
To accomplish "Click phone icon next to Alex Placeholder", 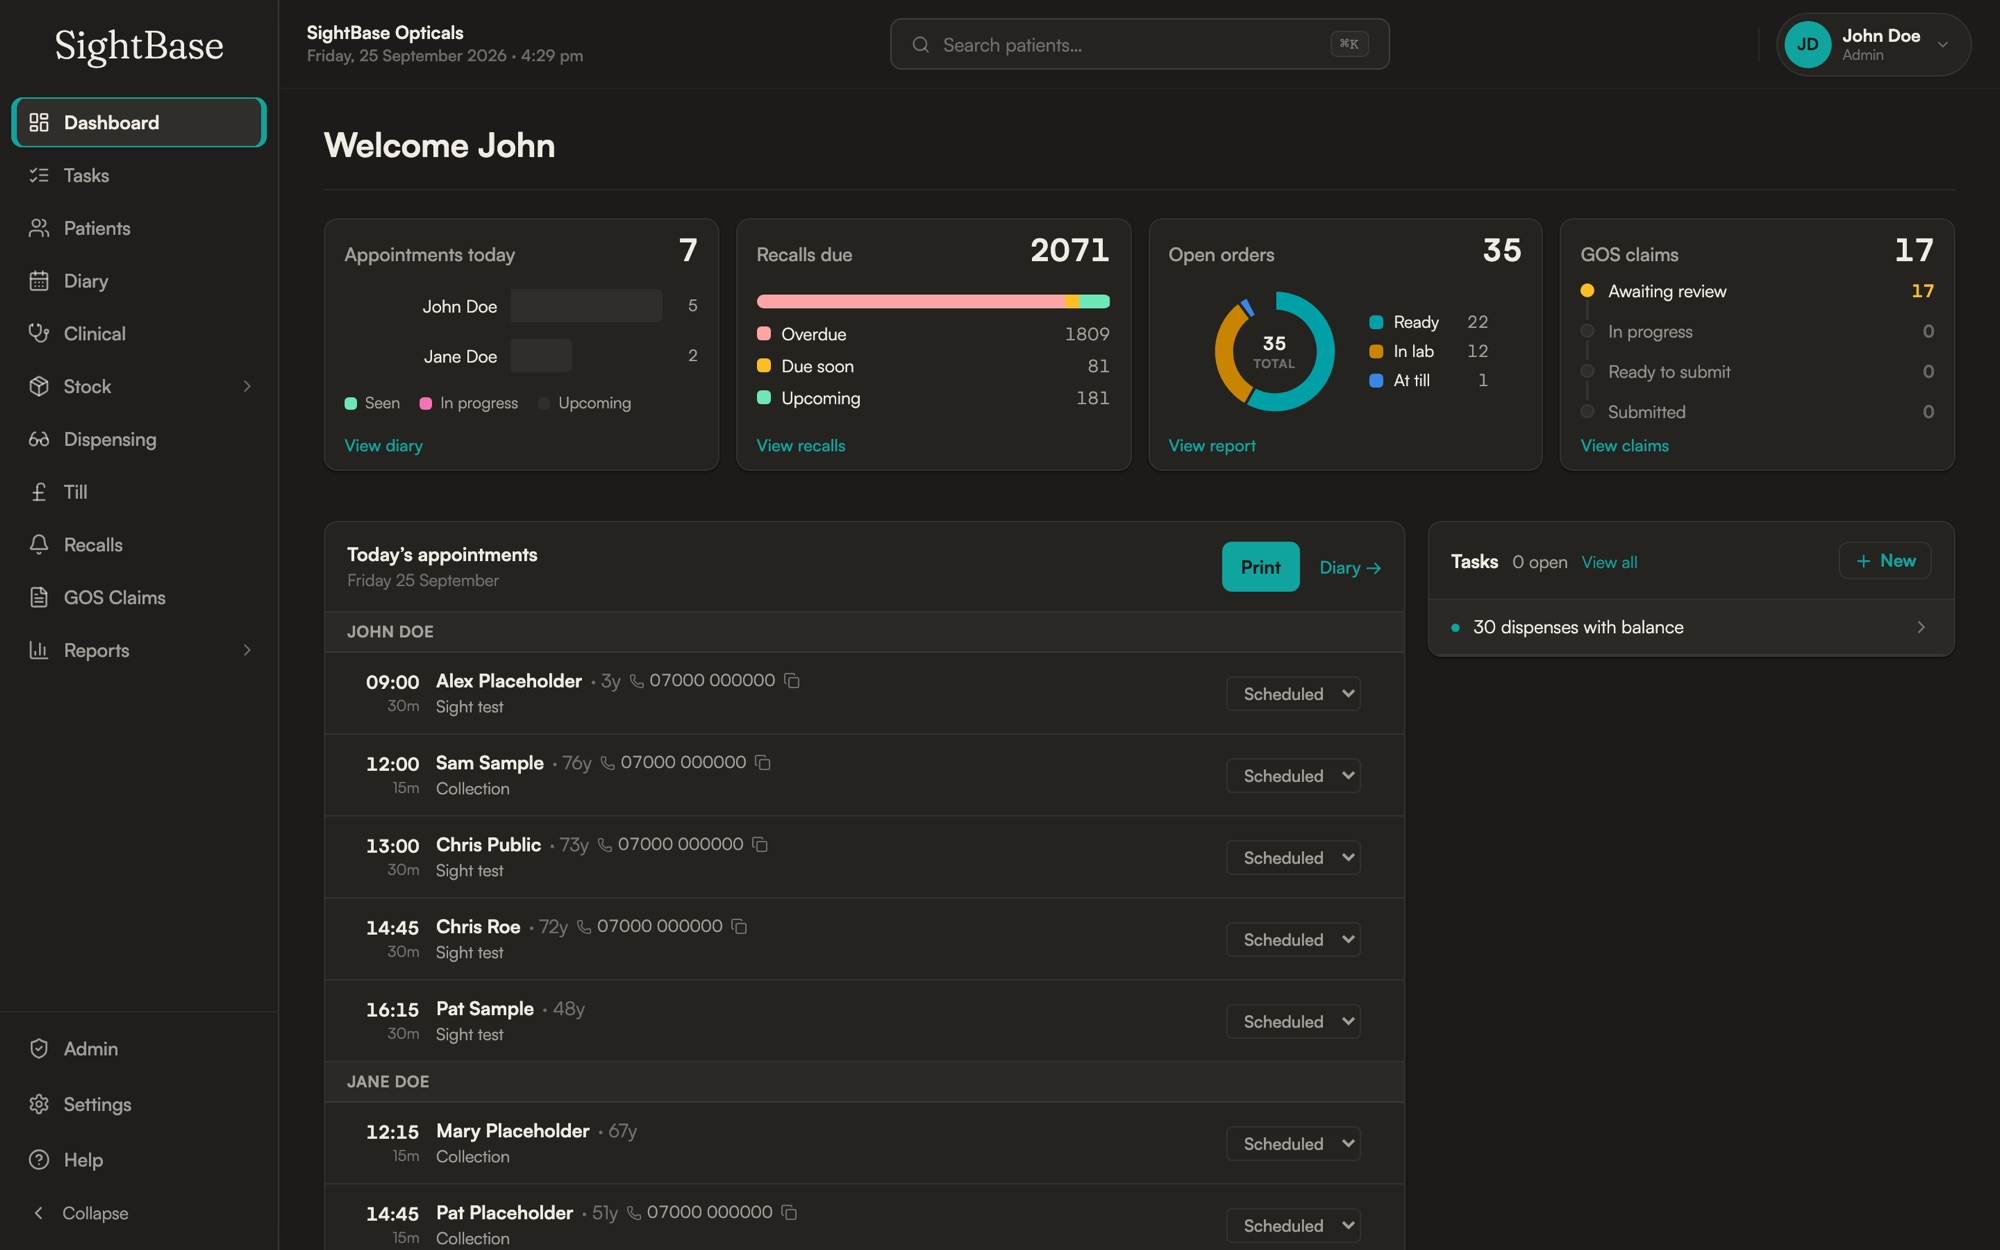I will tap(637, 681).
